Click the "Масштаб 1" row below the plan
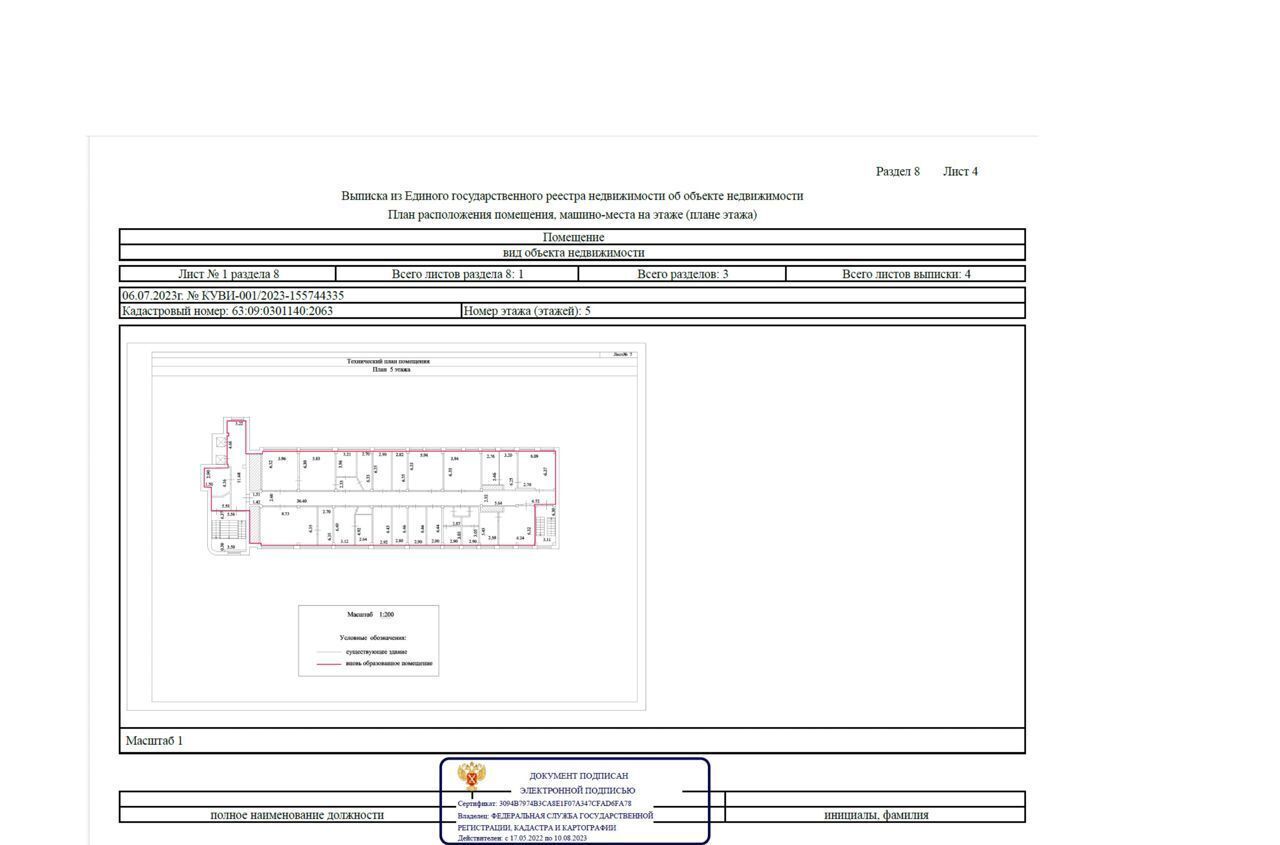The height and width of the screenshot is (845, 1280). point(573,741)
